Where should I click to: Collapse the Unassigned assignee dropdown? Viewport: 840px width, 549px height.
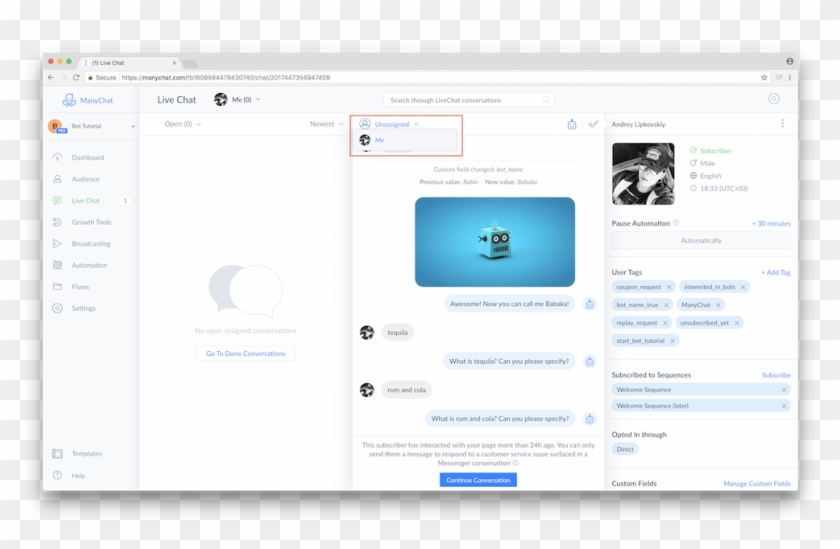[x=391, y=124]
